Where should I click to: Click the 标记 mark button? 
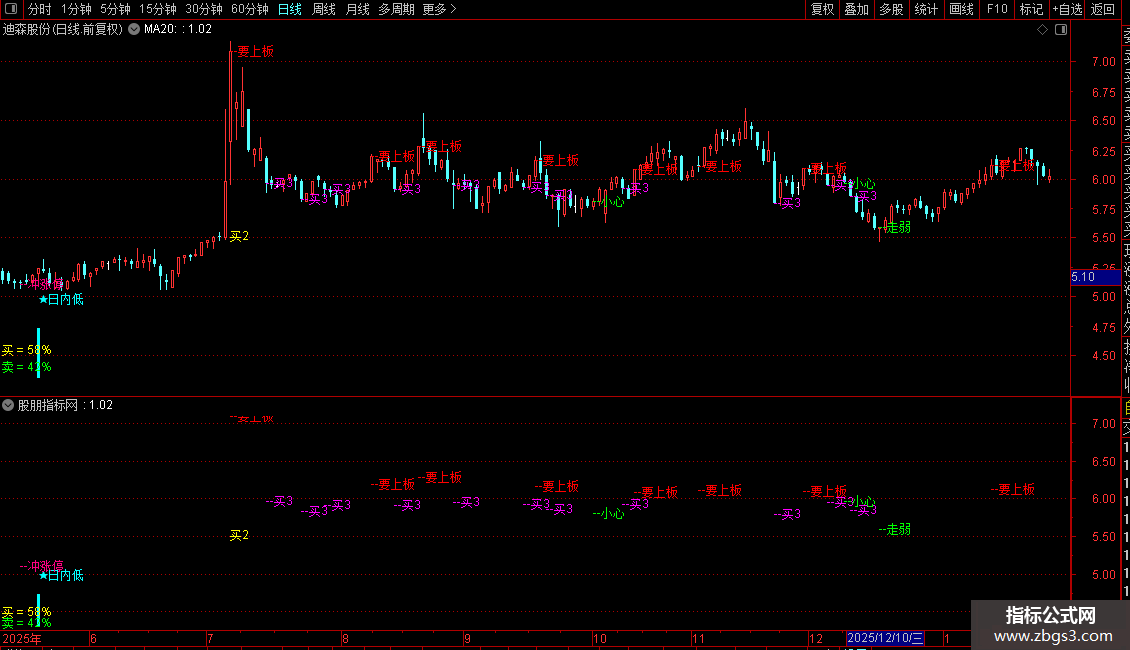[1031, 9]
